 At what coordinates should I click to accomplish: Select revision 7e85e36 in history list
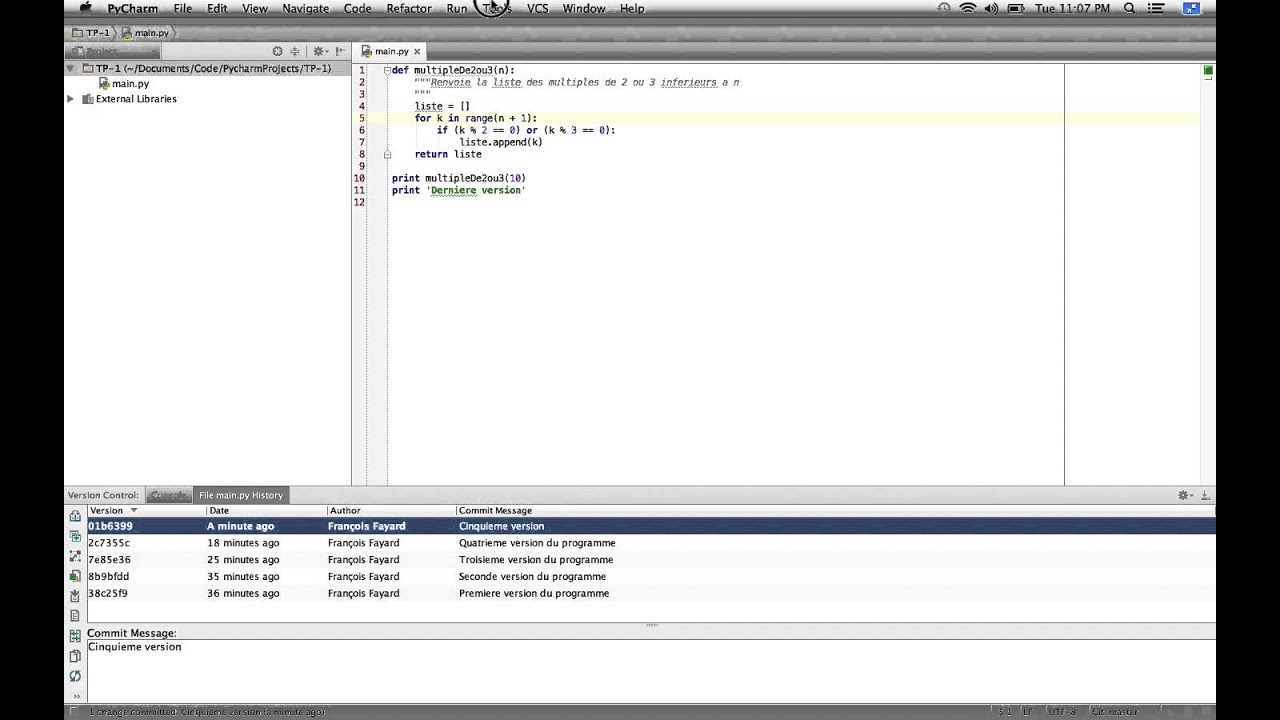pyautogui.click(x=651, y=560)
